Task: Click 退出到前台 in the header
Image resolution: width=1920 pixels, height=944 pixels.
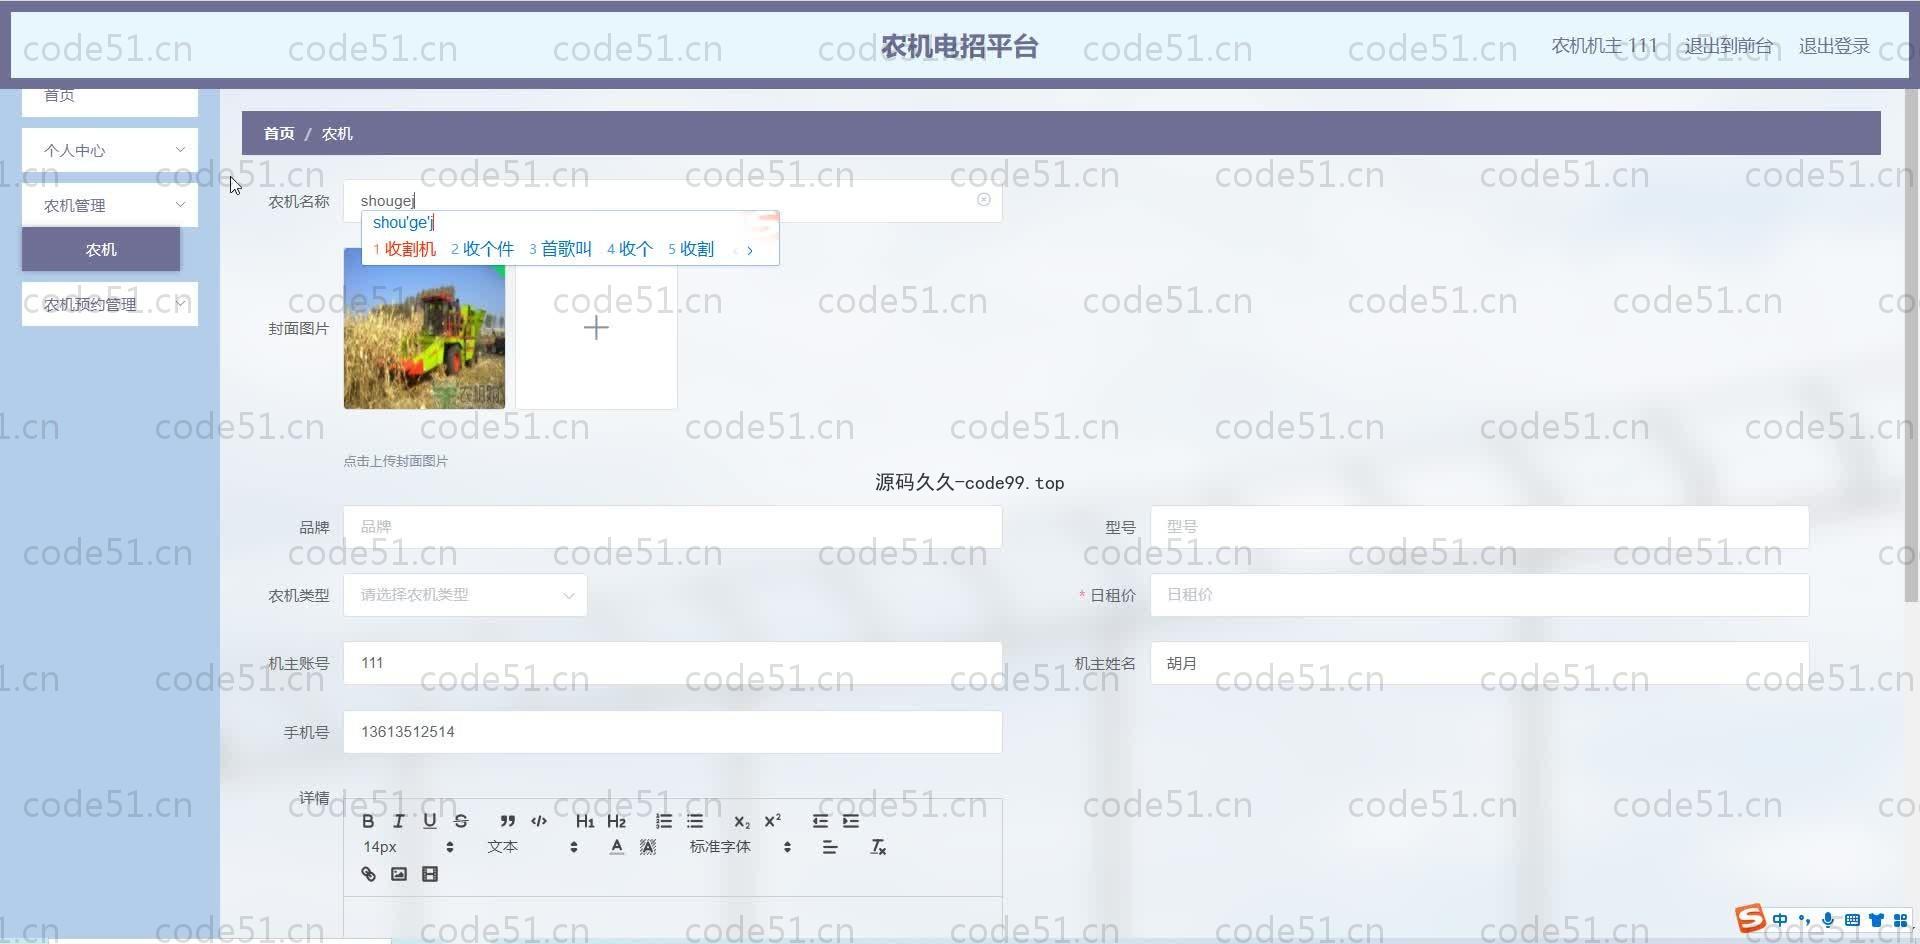Action: click(1728, 46)
